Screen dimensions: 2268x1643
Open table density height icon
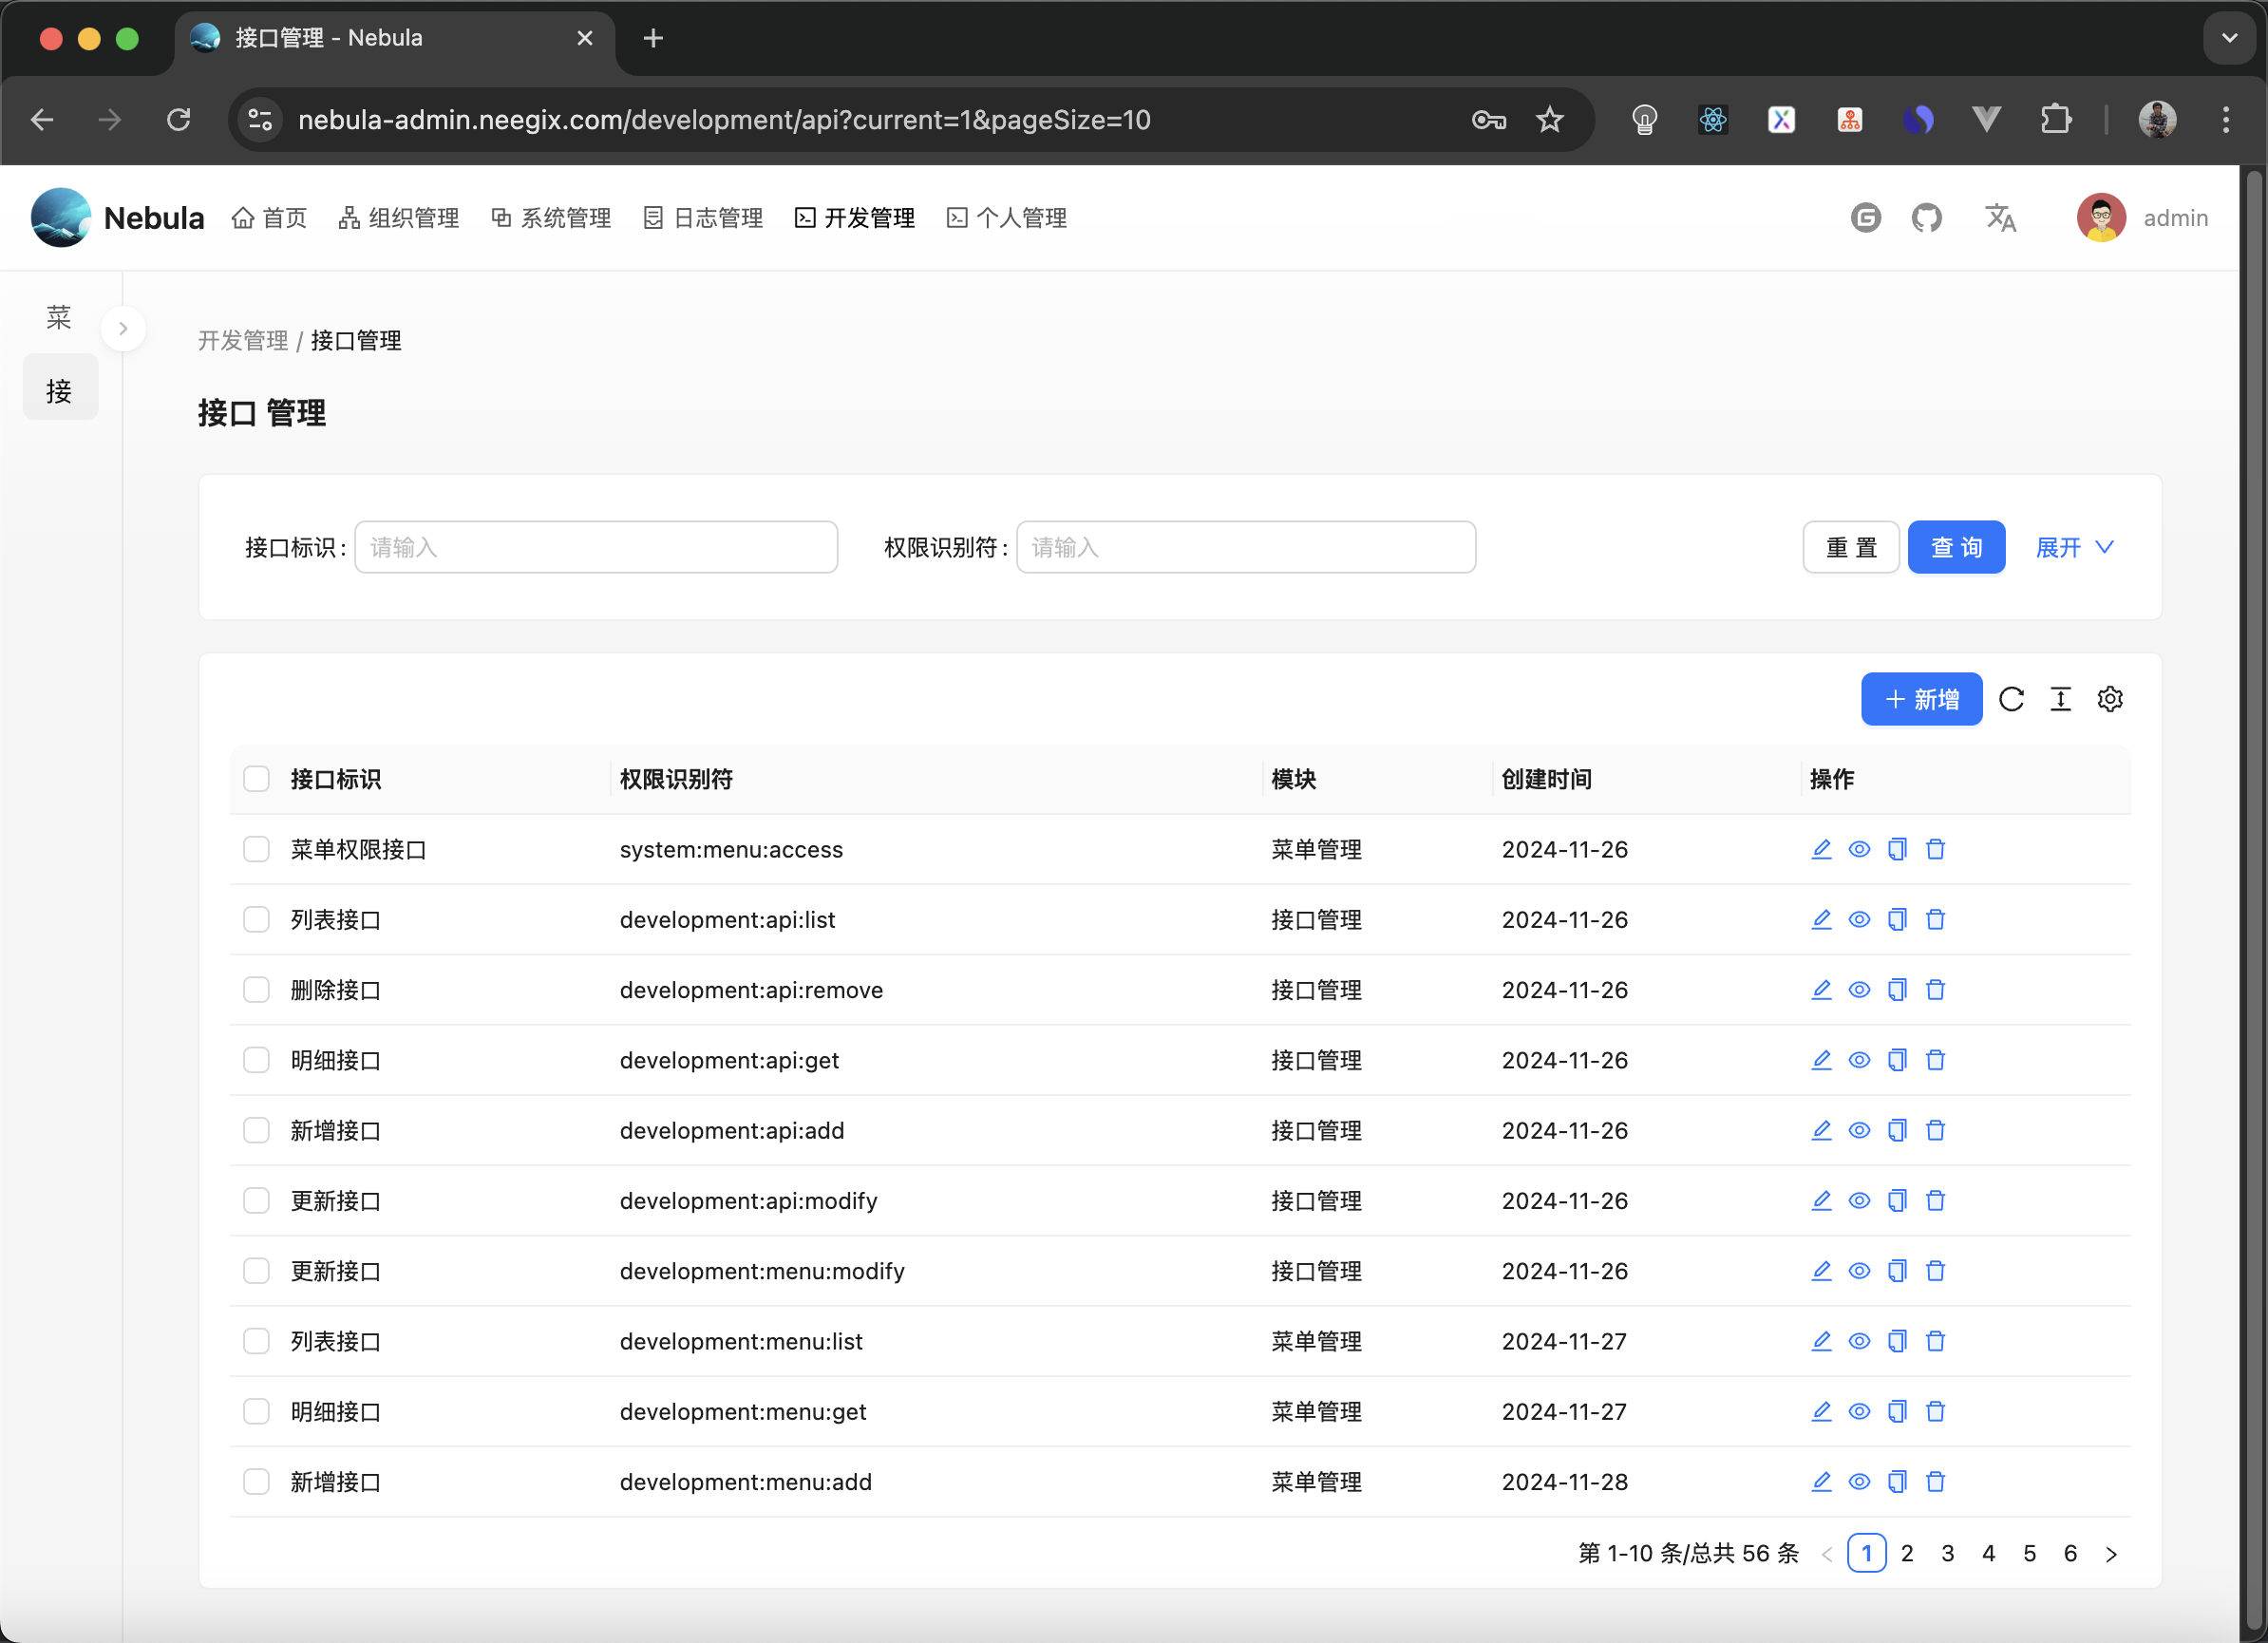pos(2060,699)
